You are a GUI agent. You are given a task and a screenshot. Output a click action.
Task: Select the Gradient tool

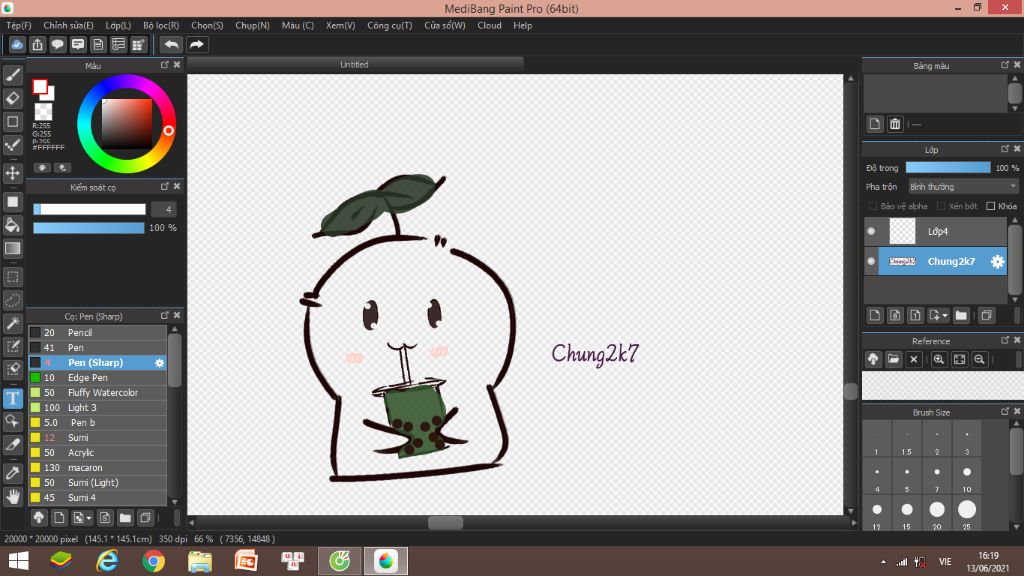[12, 249]
